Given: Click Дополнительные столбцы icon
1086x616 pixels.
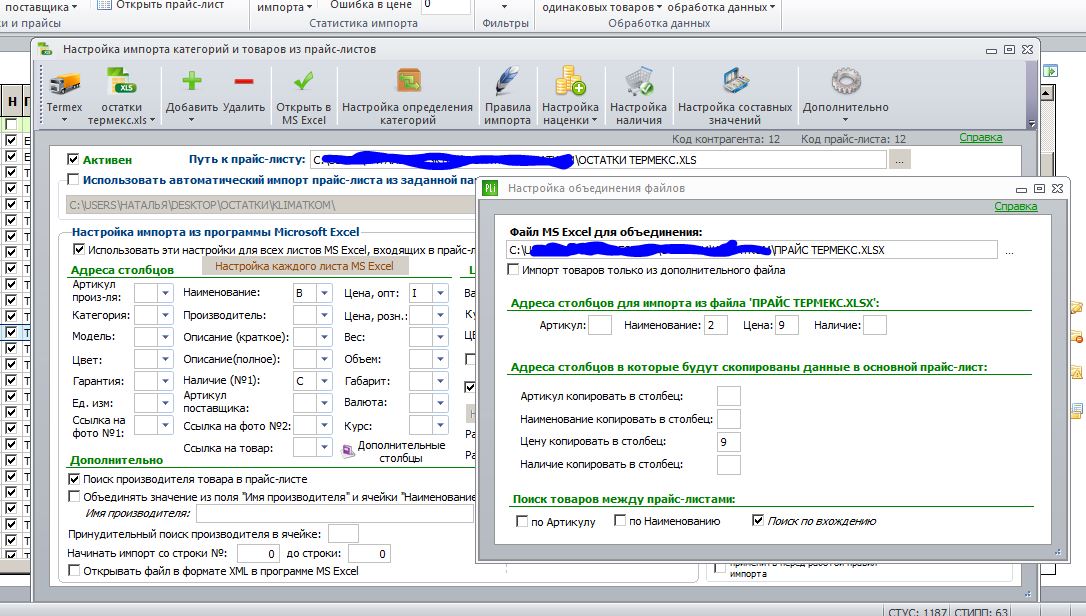Looking at the screenshot, I should (348, 451).
